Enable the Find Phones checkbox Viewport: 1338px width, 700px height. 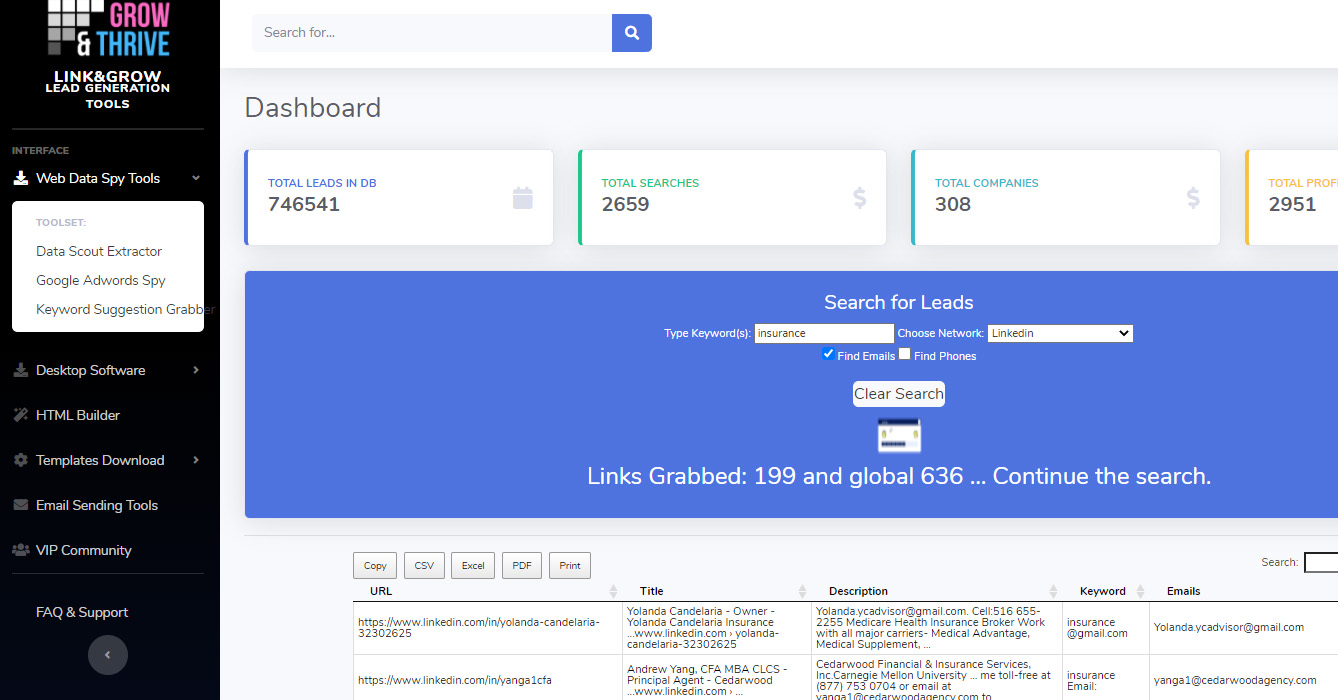pyautogui.click(x=904, y=354)
